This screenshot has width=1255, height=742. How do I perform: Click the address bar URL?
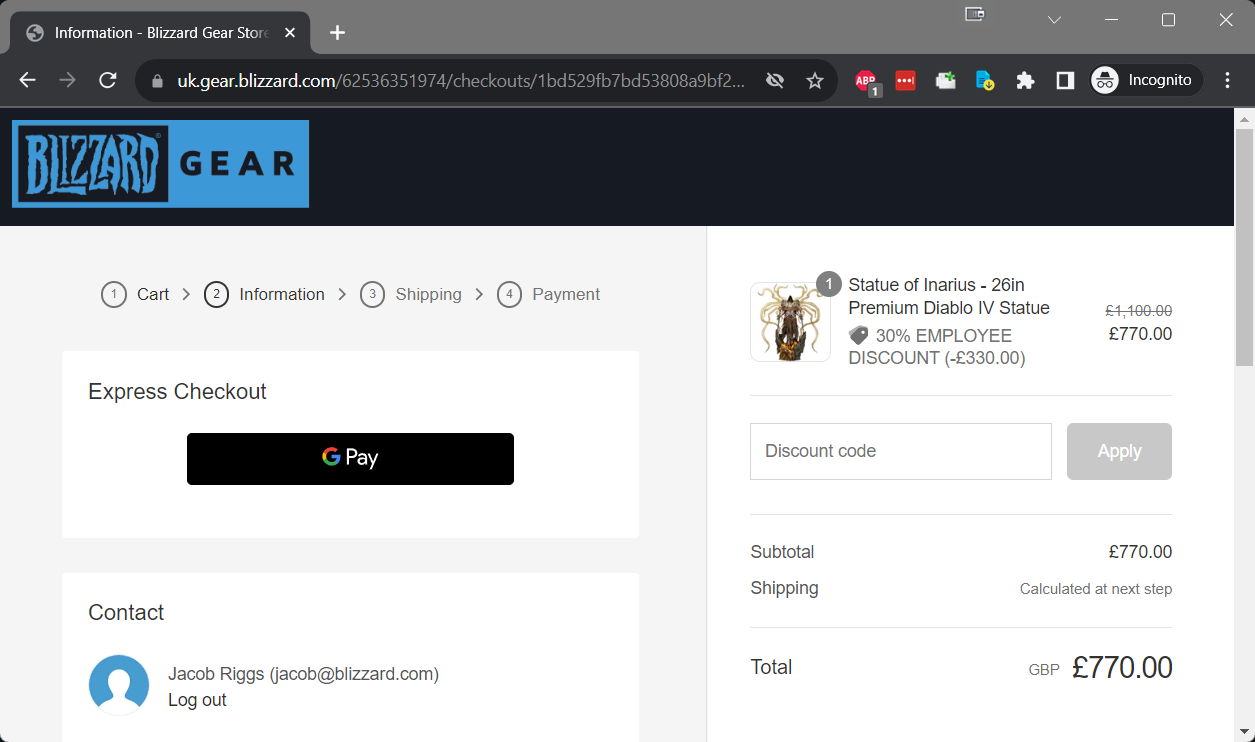coord(461,81)
